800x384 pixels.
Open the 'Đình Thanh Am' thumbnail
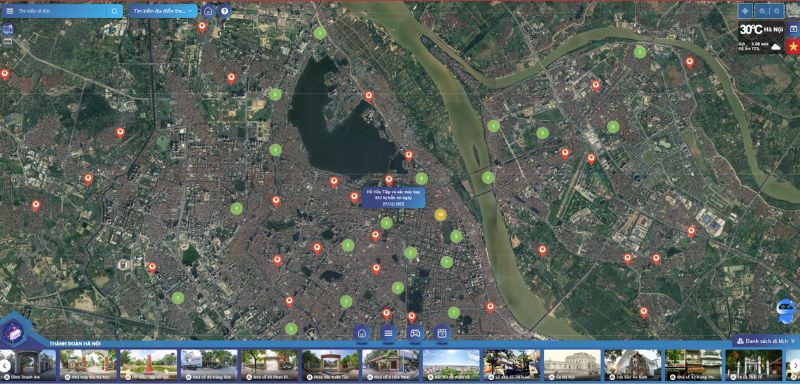(x=28, y=365)
